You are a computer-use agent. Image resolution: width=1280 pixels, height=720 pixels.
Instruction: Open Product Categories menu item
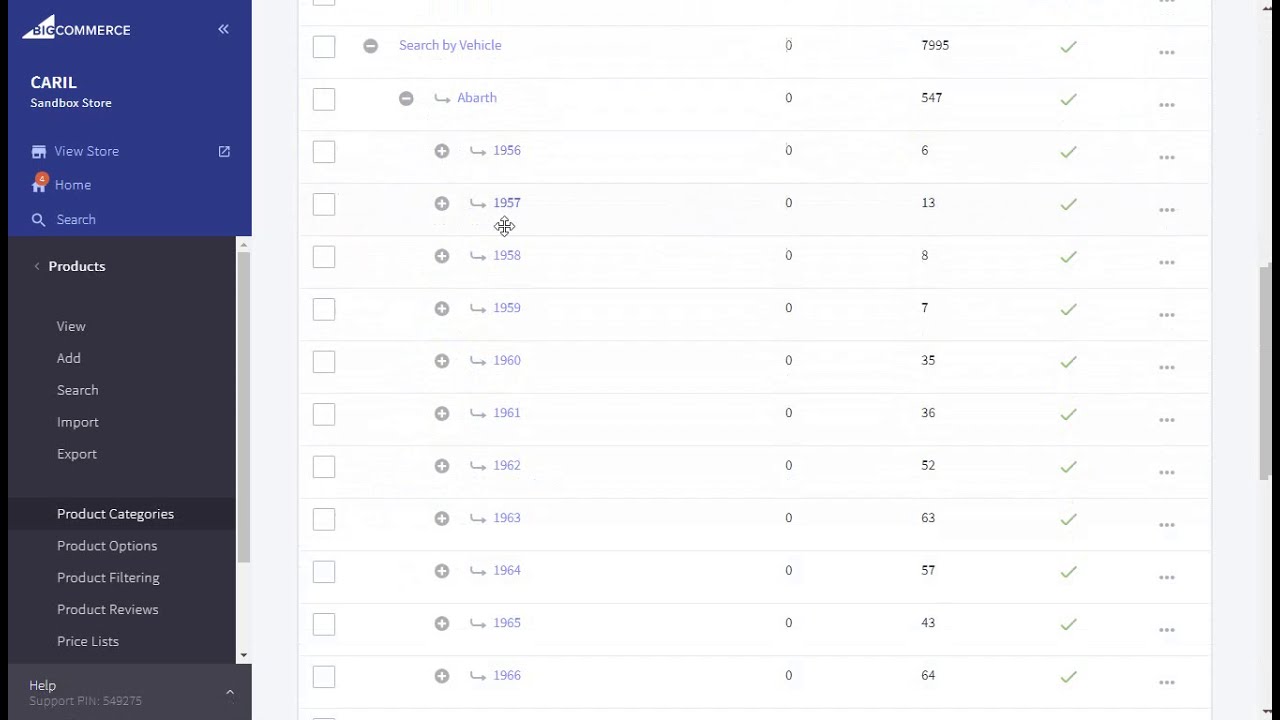(x=115, y=514)
